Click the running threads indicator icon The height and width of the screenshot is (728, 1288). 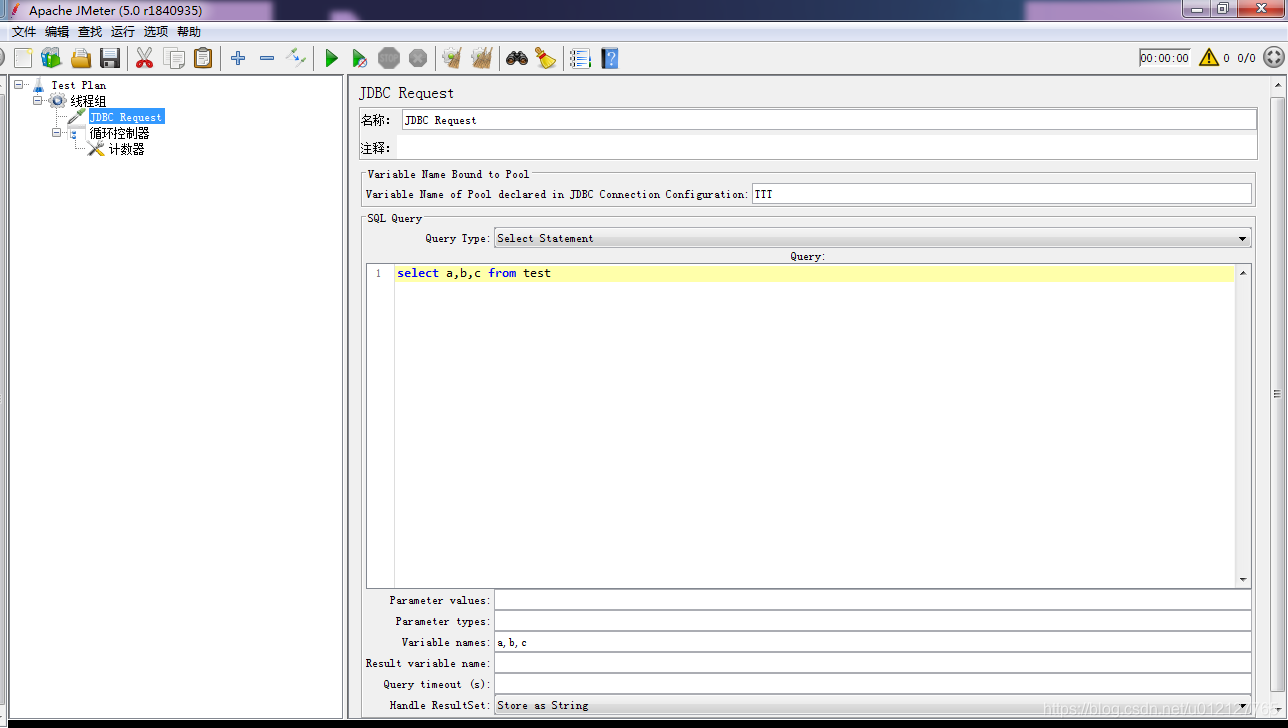coord(1273,58)
